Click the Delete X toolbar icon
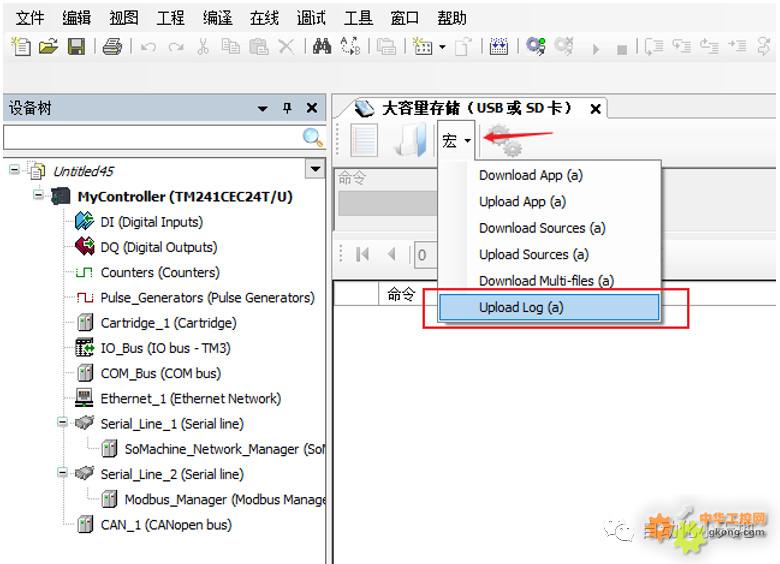 (286, 47)
